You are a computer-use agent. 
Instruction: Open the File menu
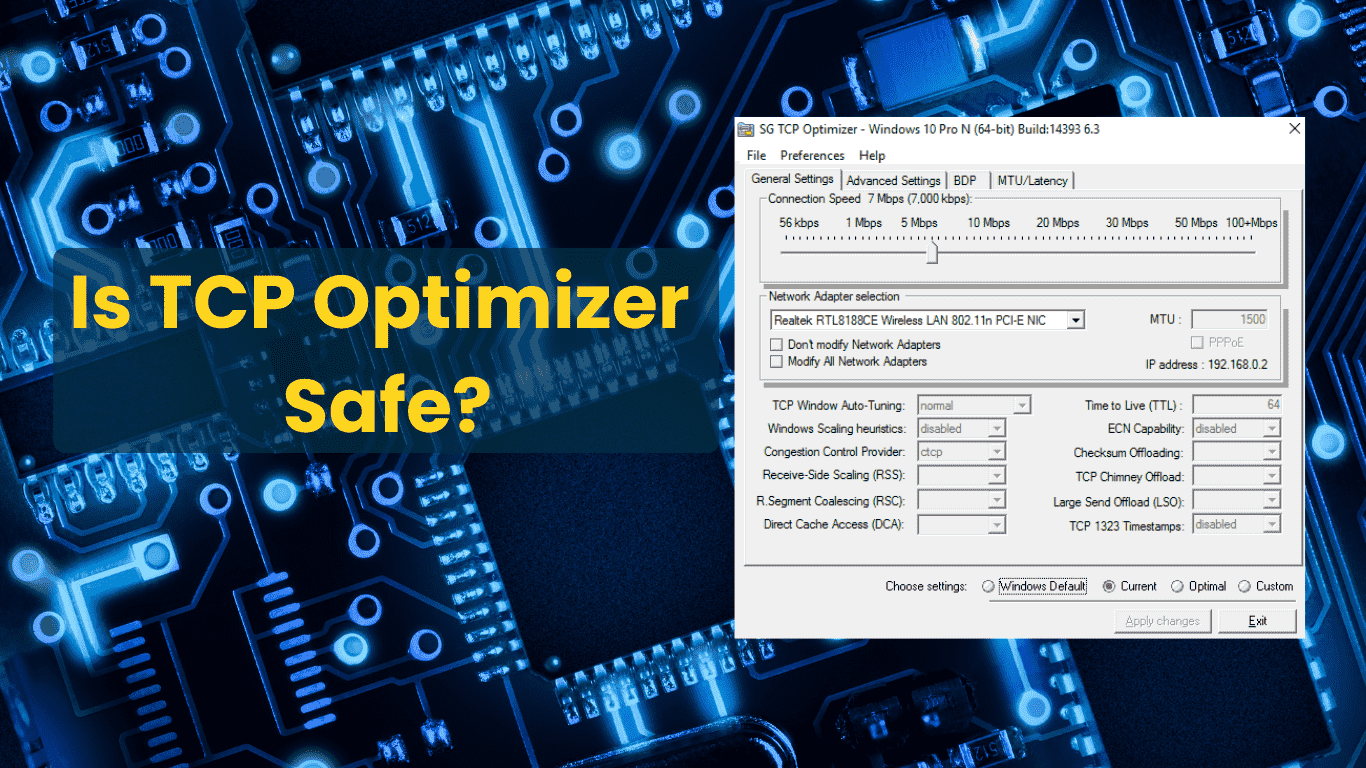(x=755, y=155)
